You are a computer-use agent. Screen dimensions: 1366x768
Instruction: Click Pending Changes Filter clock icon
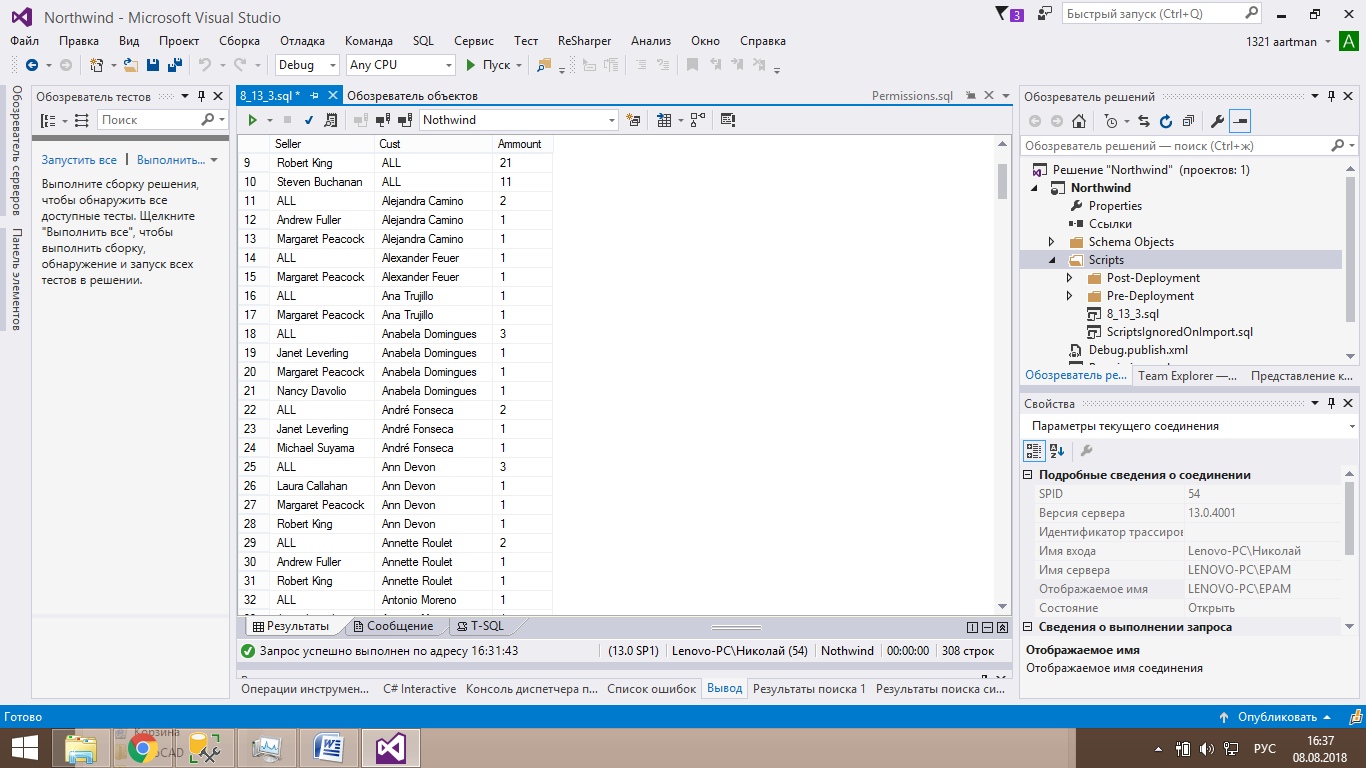point(1111,121)
